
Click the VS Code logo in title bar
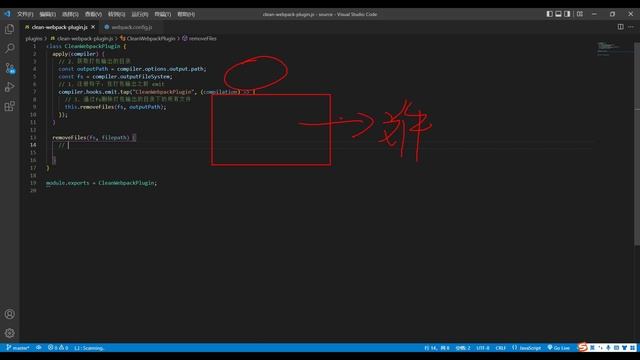click(x=7, y=14)
